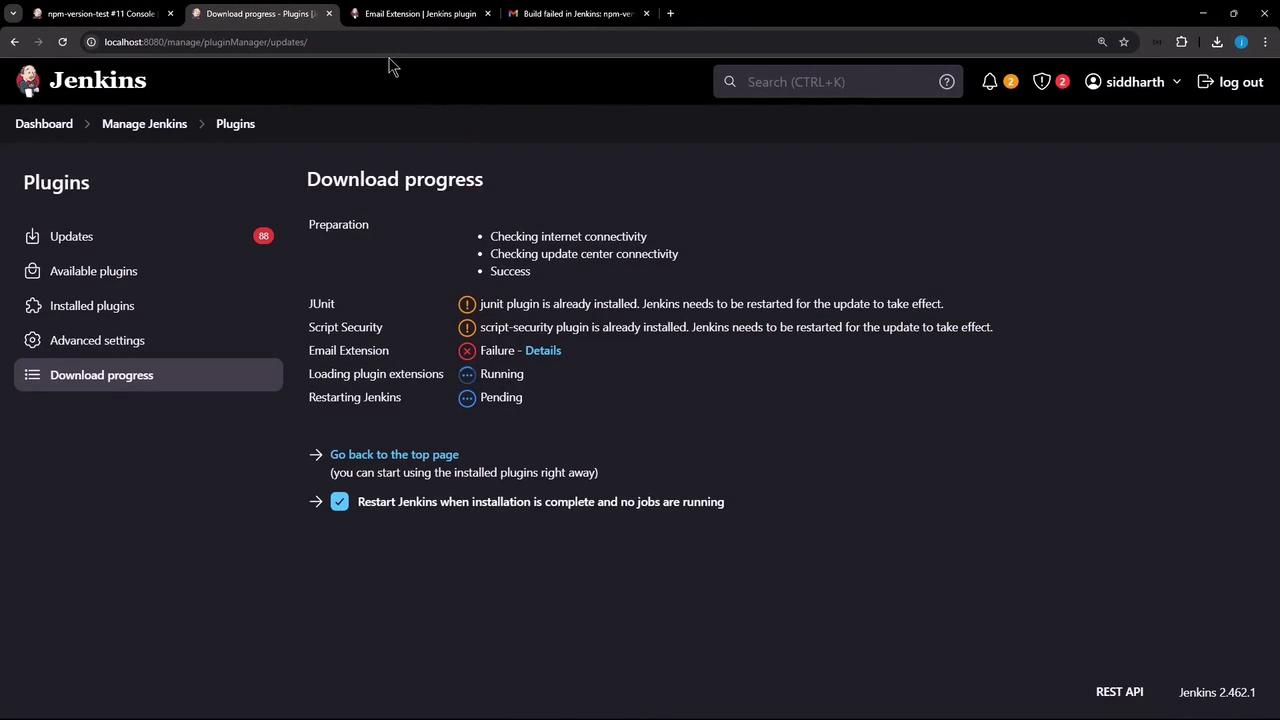Open the notifications bell in the header
This screenshot has width=1280, height=720.
click(x=990, y=82)
